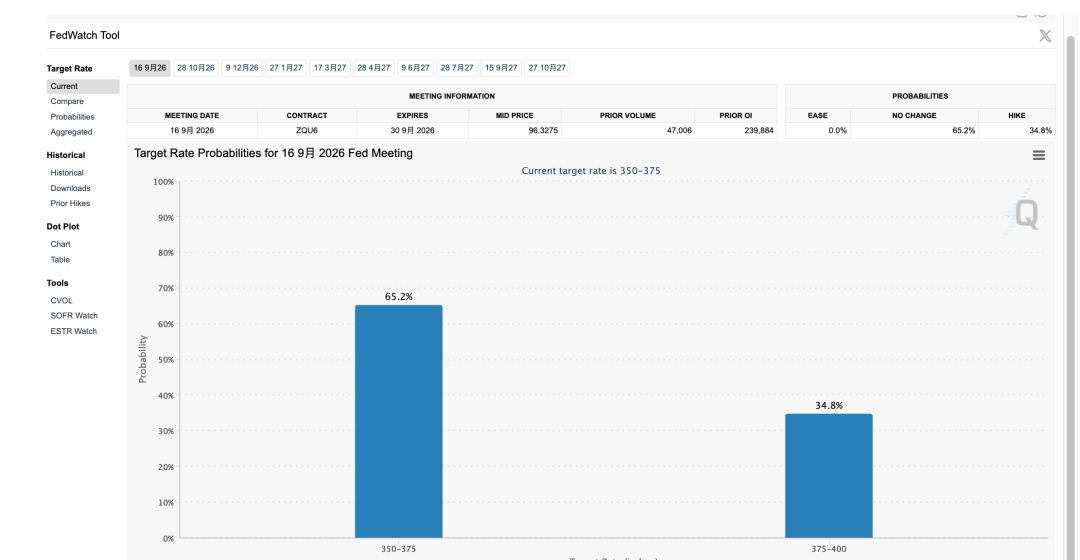Open the CVOL tool link
Image resolution: width=1080 pixels, height=560 pixels.
[x=61, y=301]
